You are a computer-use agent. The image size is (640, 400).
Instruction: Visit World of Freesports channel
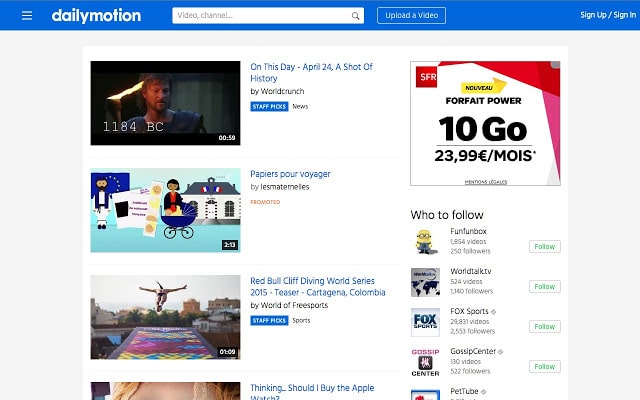pos(294,305)
